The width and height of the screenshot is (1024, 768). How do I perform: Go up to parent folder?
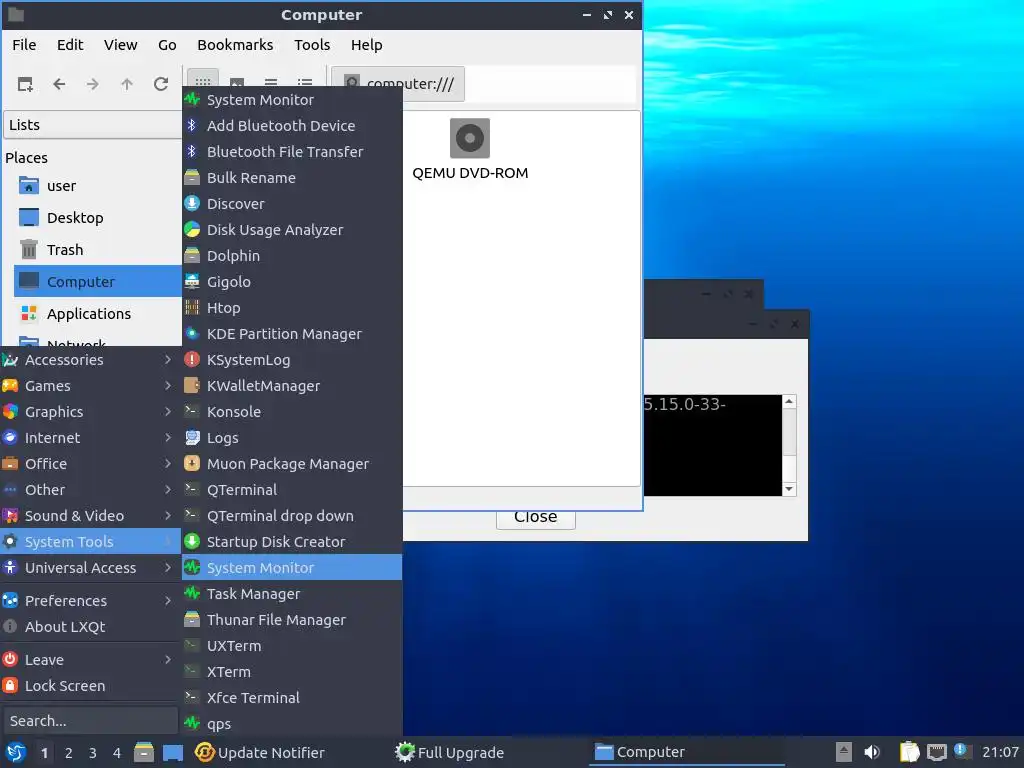(x=127, y=84)
